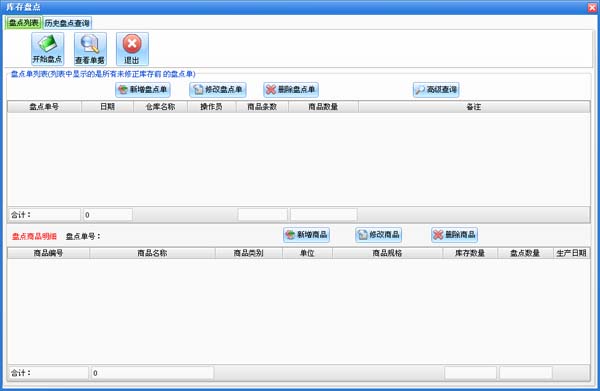Click the 修改商品 button
The image size is (600, 391).
point(378,235)
